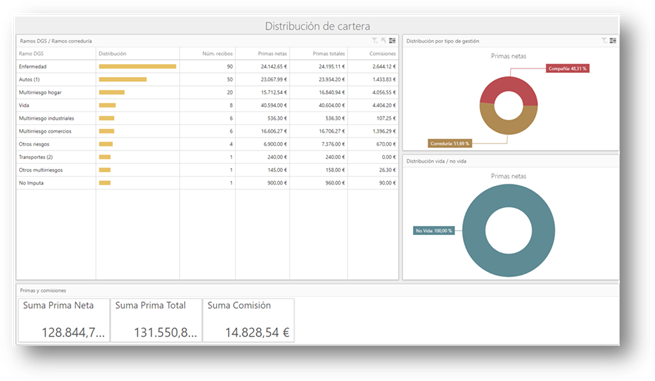
Task: Open the Suma Prima Total card
Action: 156,320
